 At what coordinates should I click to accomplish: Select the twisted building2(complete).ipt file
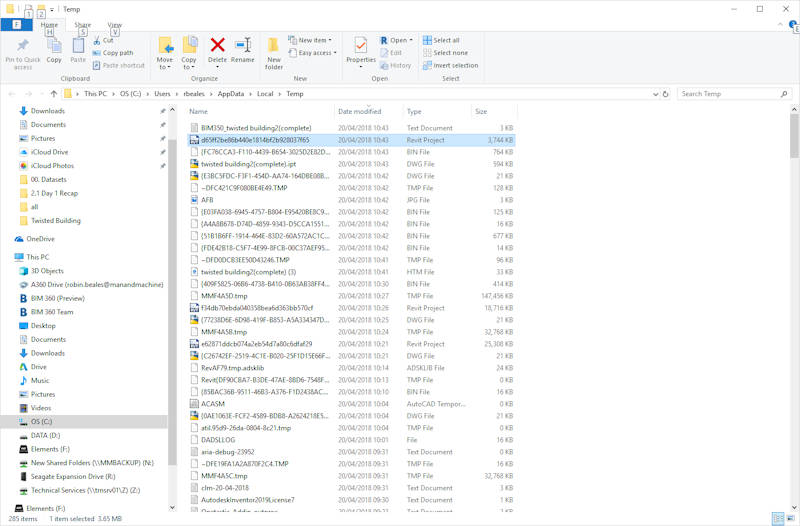pyautogui.click(x=248, y=164)
